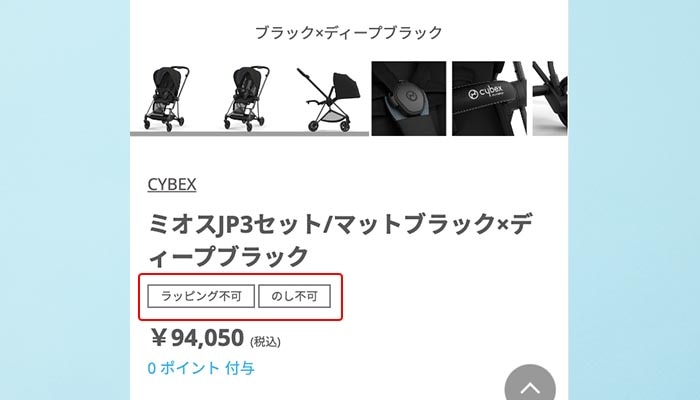Click the scroll-to-top chevron button
700x400 pixels.
tap(530, 386)
